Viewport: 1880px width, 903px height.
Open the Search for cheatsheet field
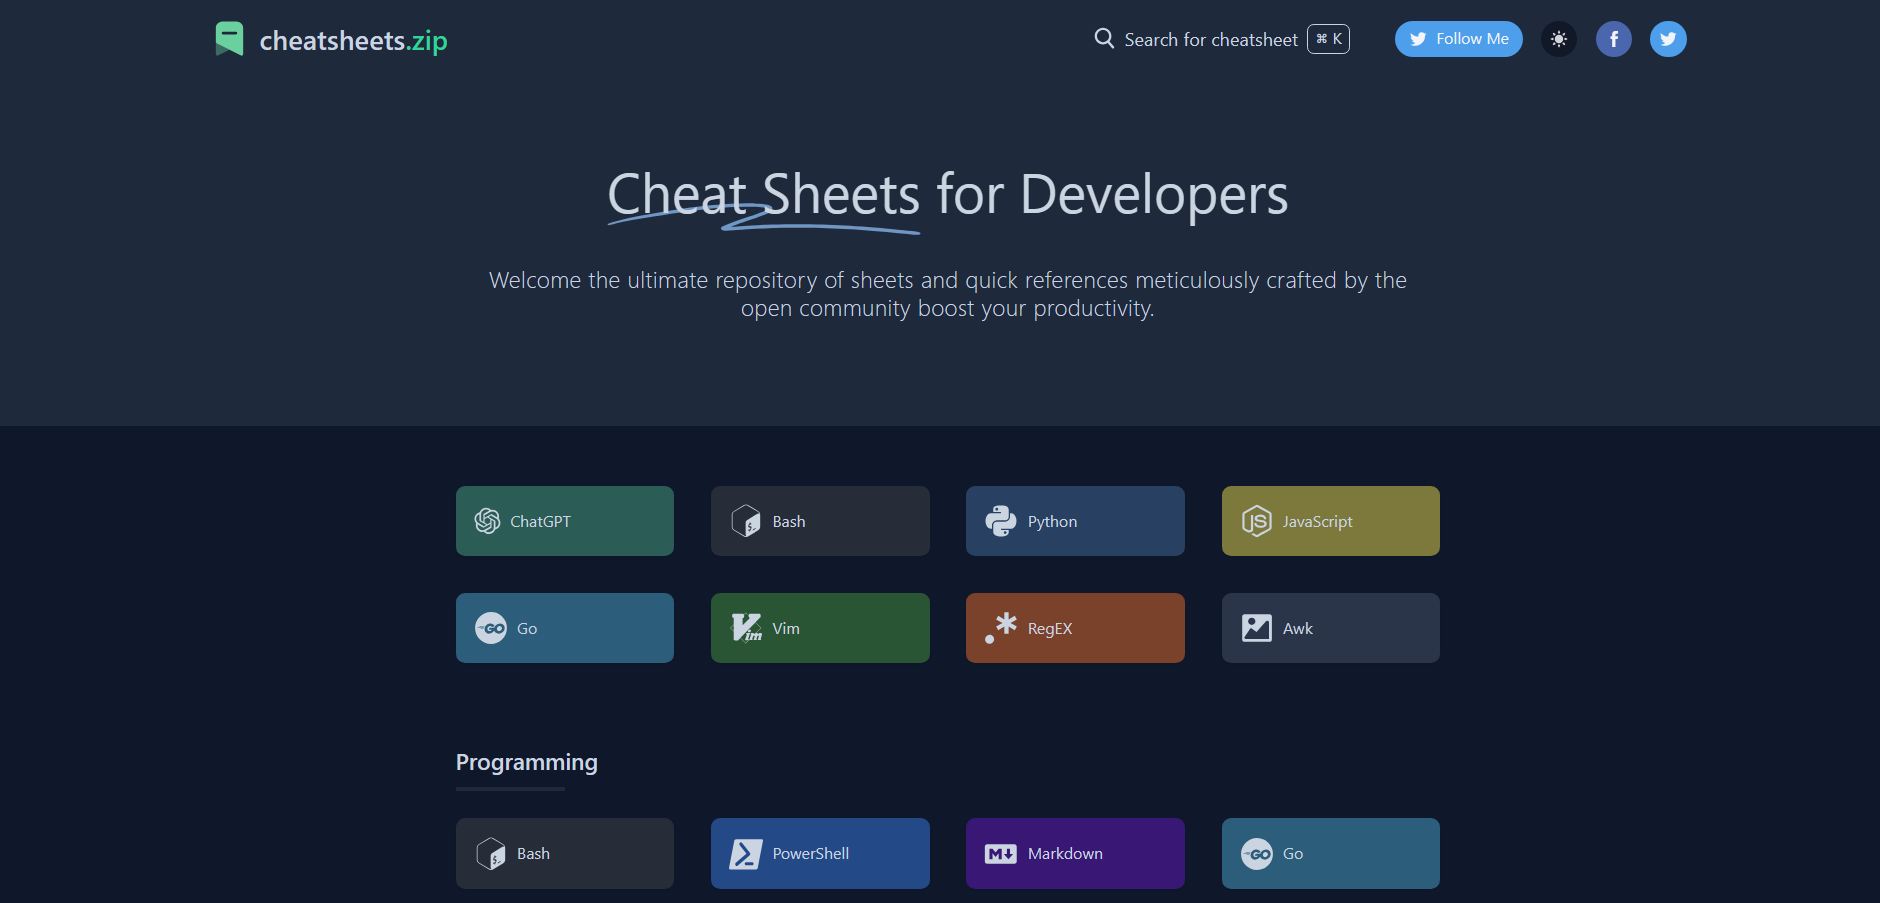pos(1222,39)
